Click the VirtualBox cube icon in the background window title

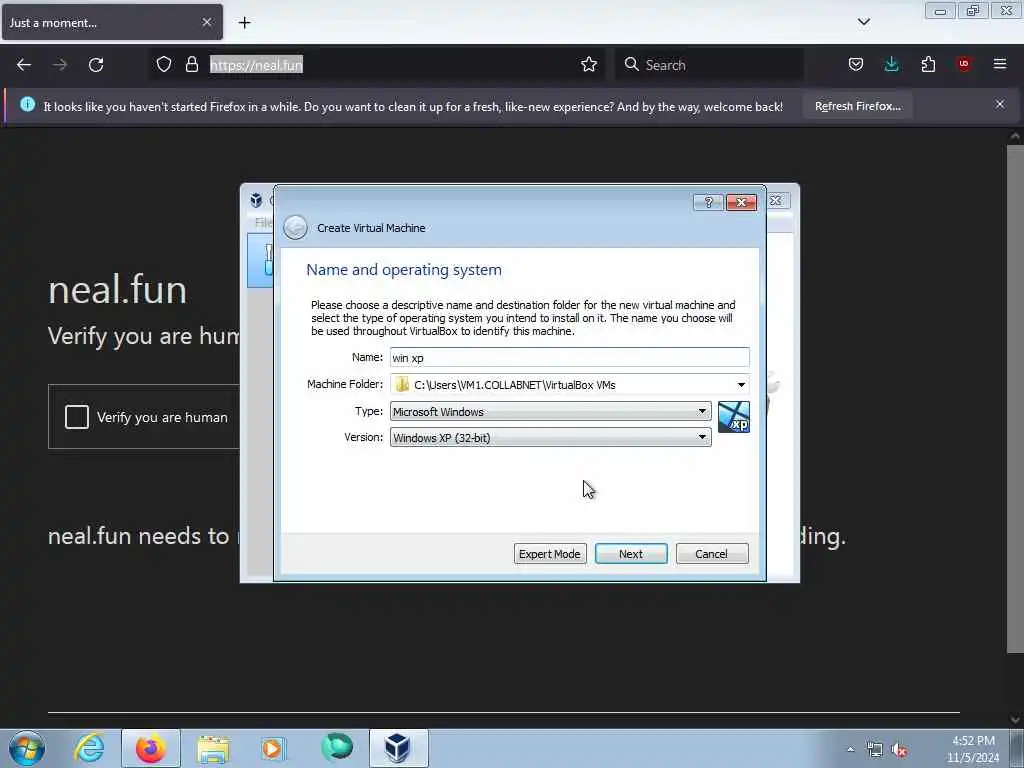point(256,200)
